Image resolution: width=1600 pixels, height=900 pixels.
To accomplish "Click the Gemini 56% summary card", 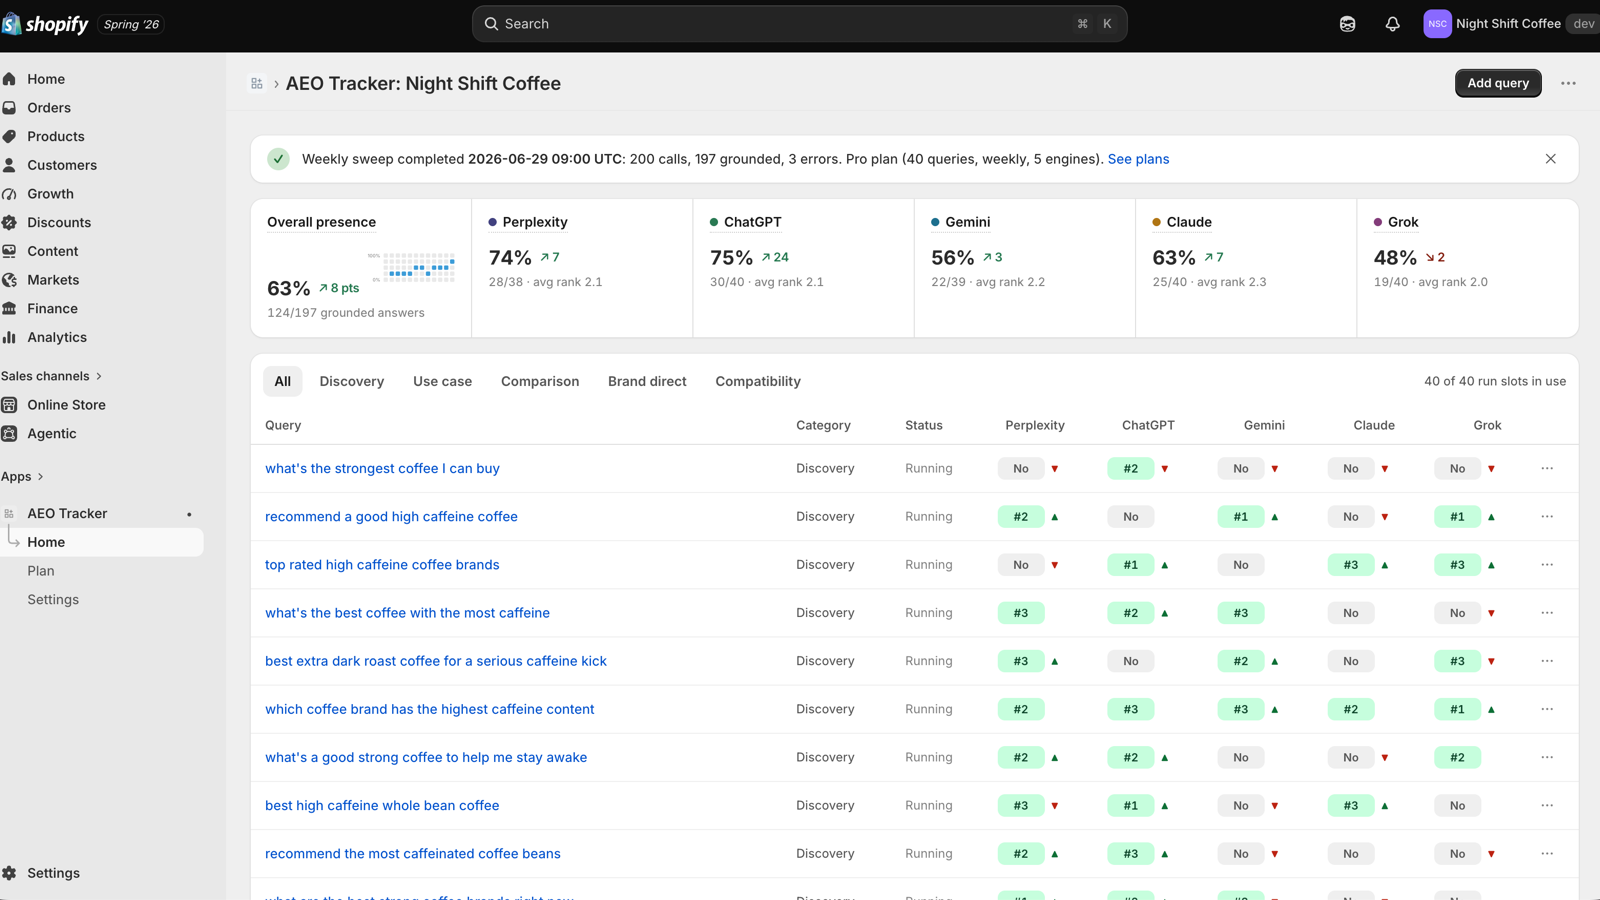I will [x=1025, y=268].
